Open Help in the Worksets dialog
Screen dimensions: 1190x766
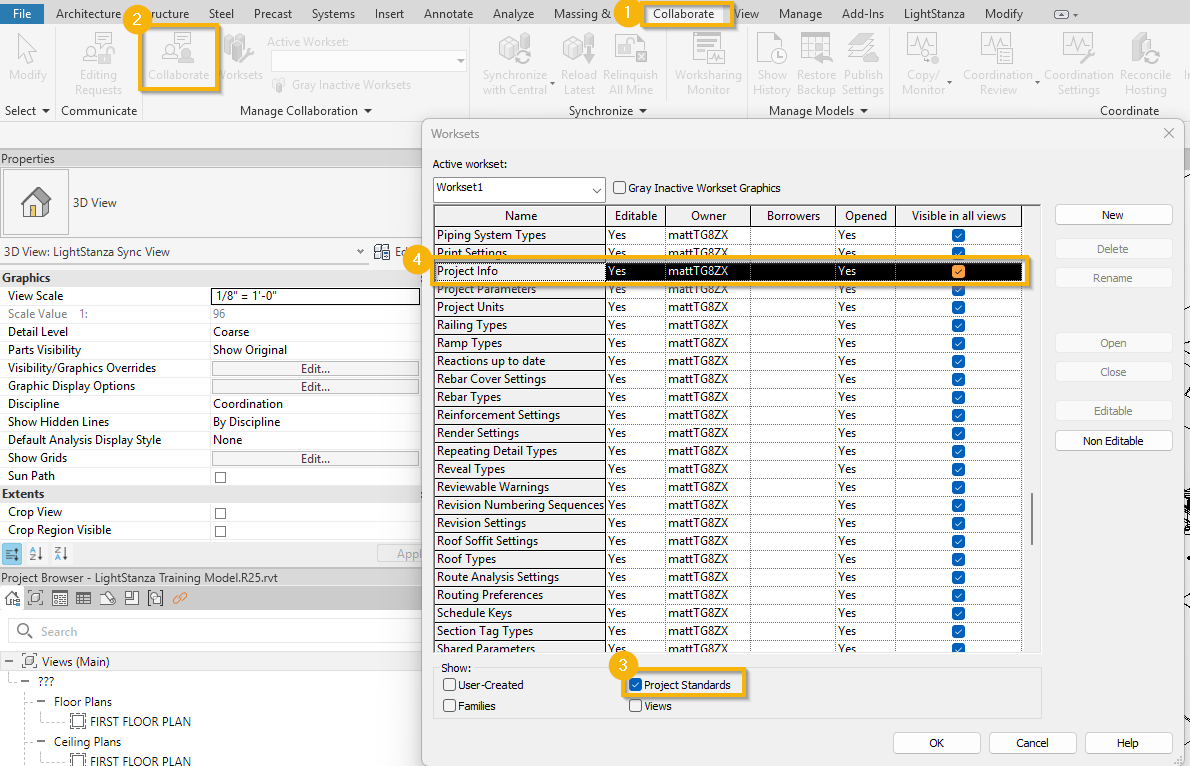(x=1128, y=742)
